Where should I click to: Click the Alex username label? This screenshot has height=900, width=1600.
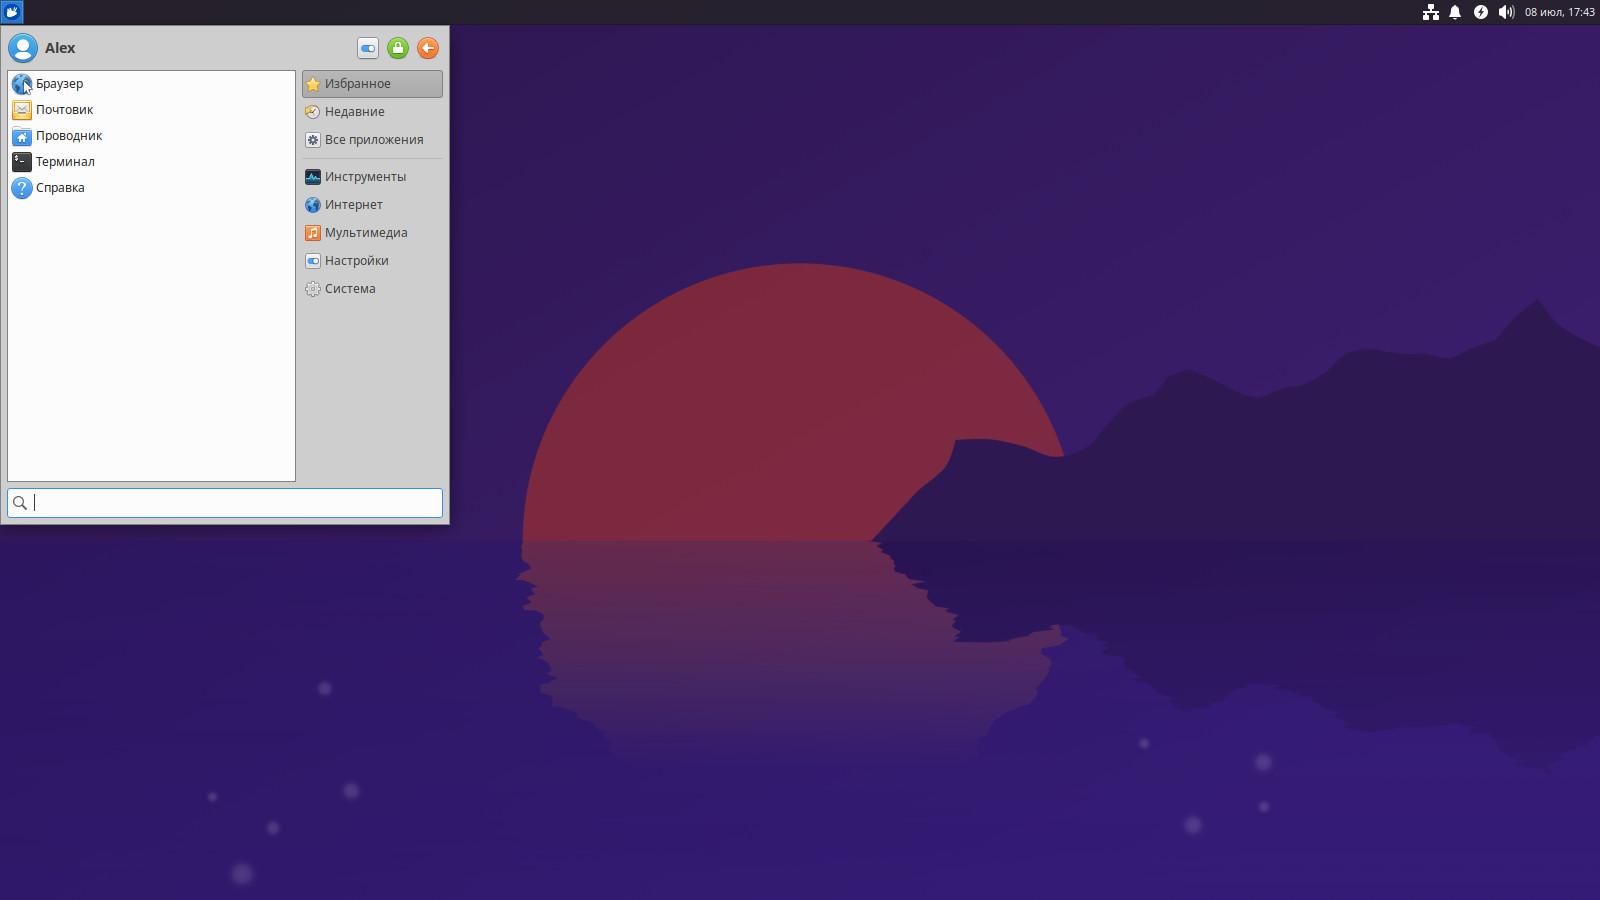click(x=60, y=48)
